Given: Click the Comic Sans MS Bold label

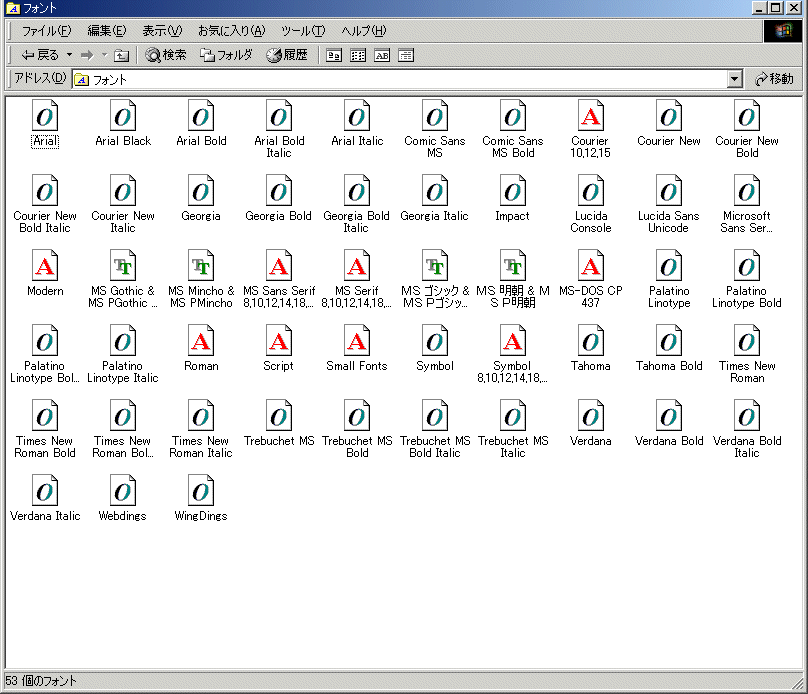Looking at the screenshot, I should 513,147.
